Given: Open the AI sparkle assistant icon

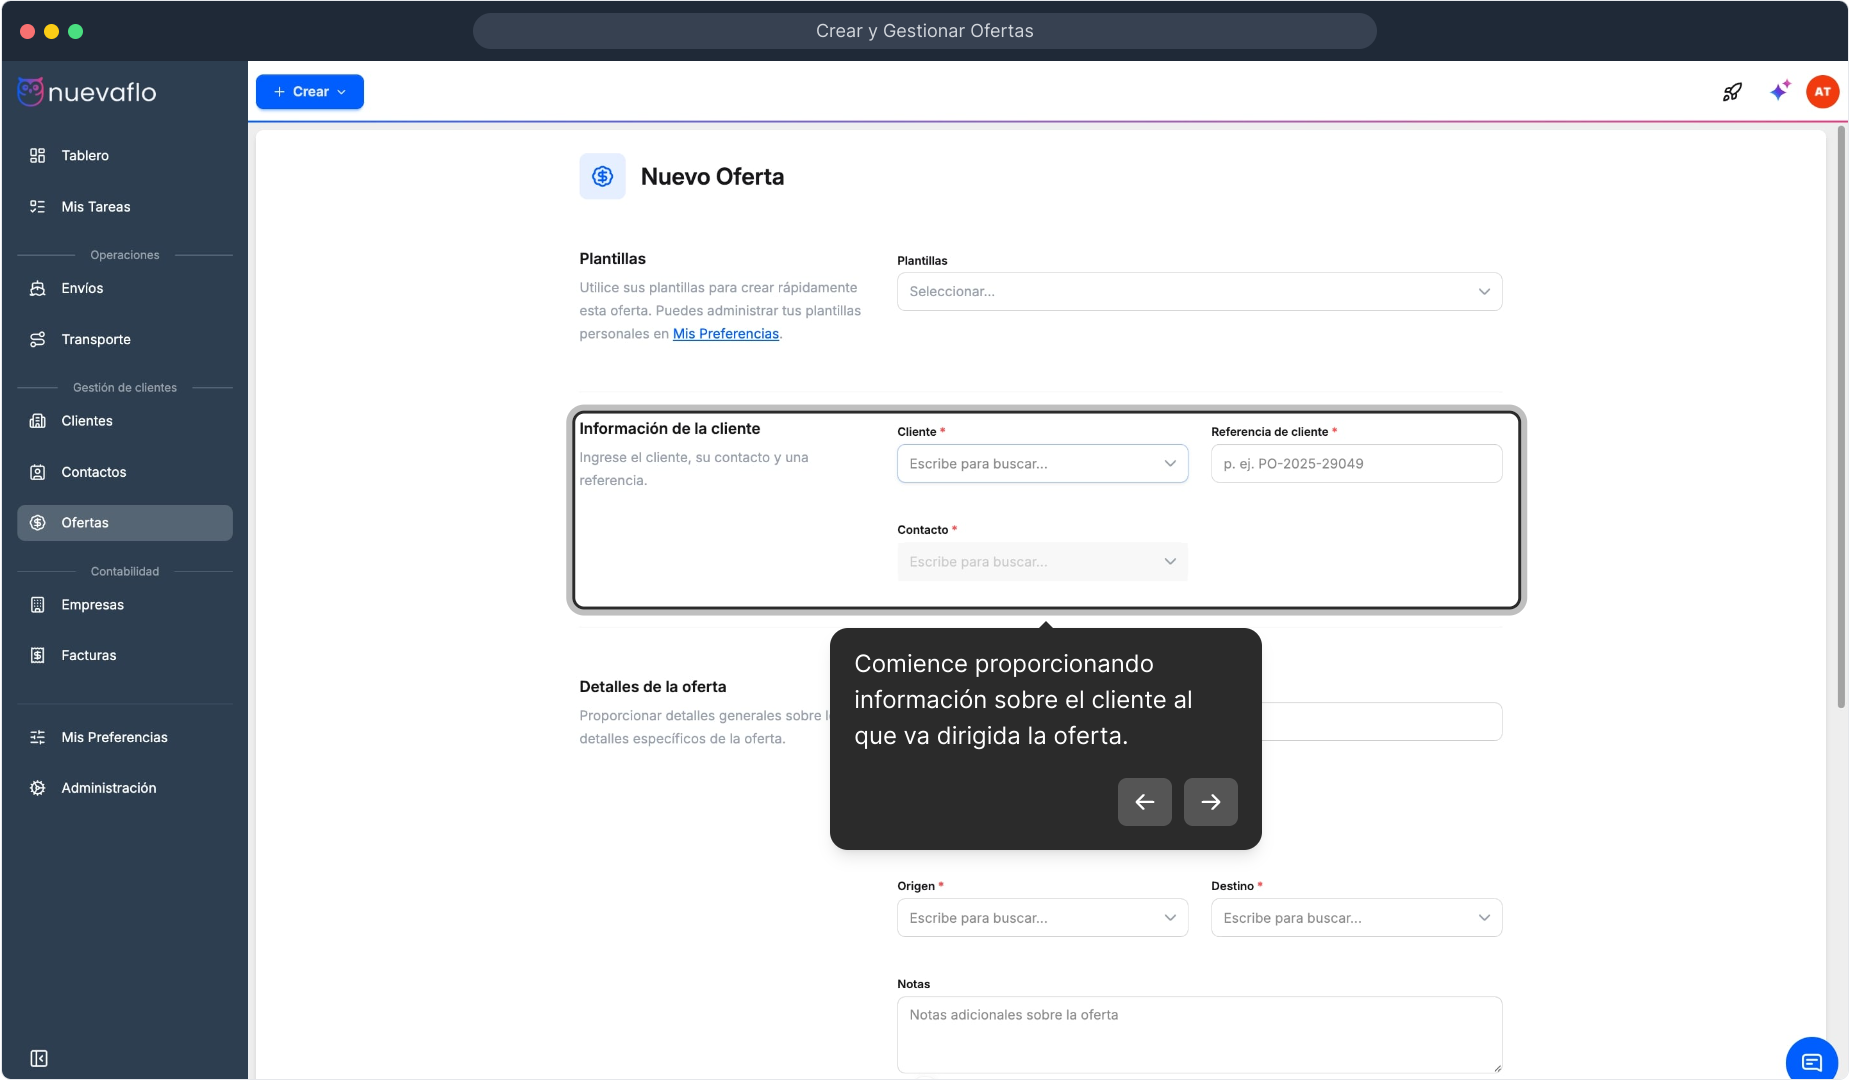Looking at the screenshot, I should pyautogui.click(x=1779, y=91).
